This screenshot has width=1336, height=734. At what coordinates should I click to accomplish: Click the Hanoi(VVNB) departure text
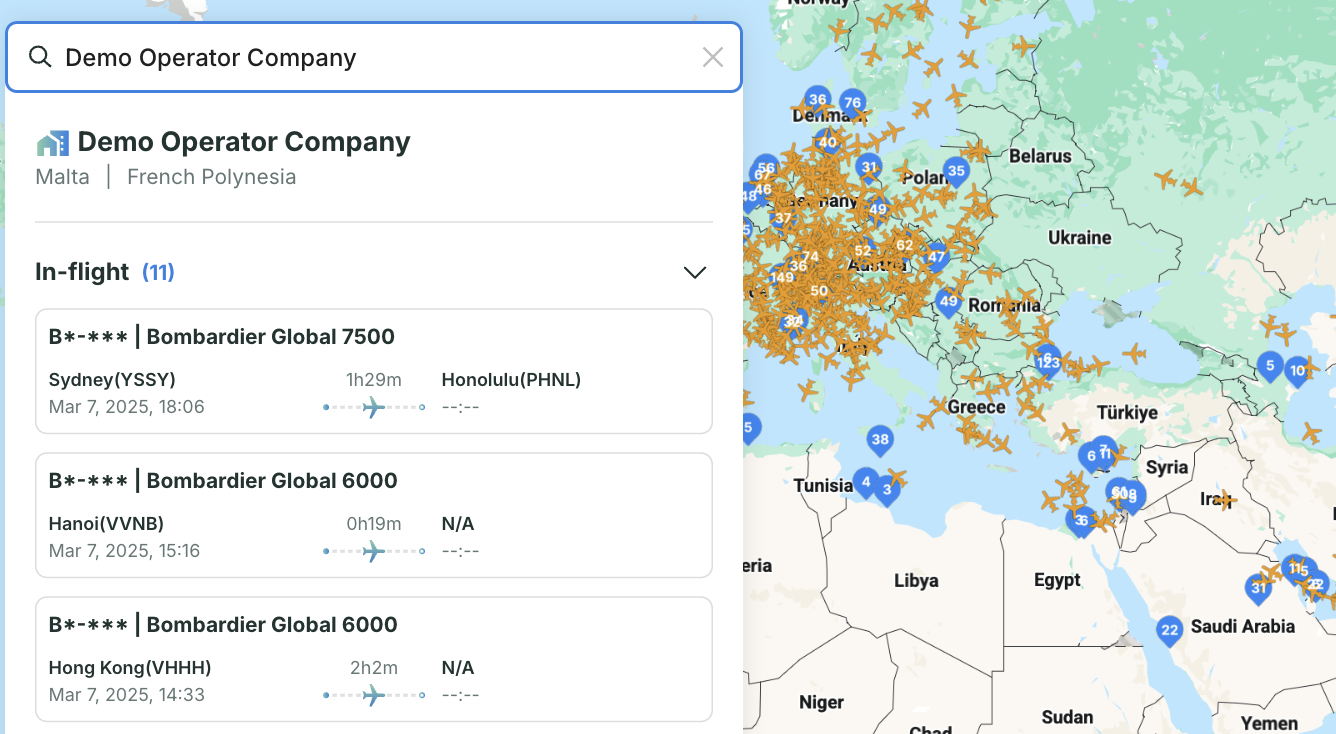click(106, 524)
